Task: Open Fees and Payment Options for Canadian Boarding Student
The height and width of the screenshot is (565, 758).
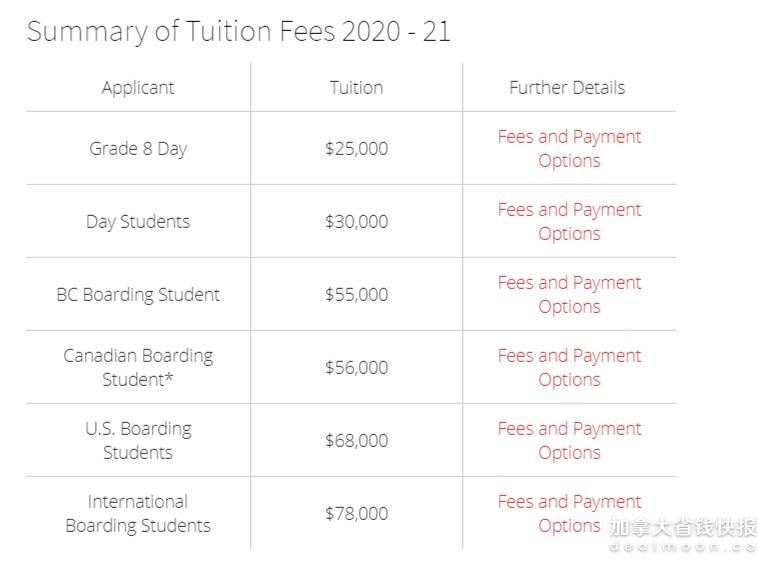Action: pyautogui.click(x=569, y=367)
